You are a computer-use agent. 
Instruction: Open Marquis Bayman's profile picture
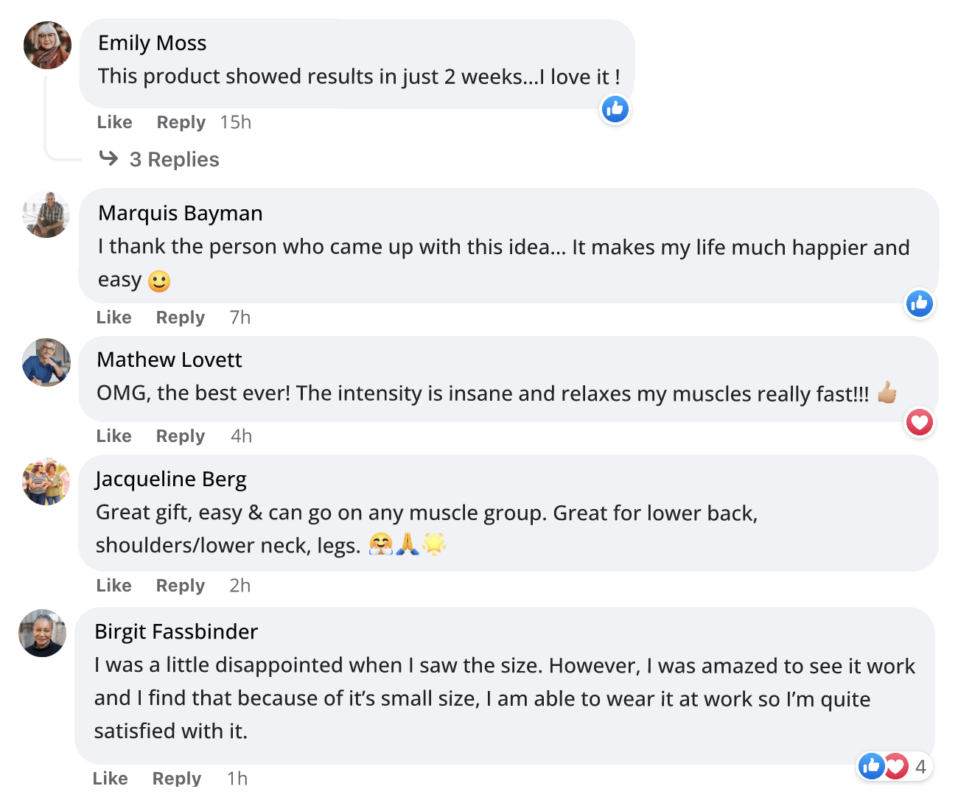pyautogui.click(x=47, y=214)
